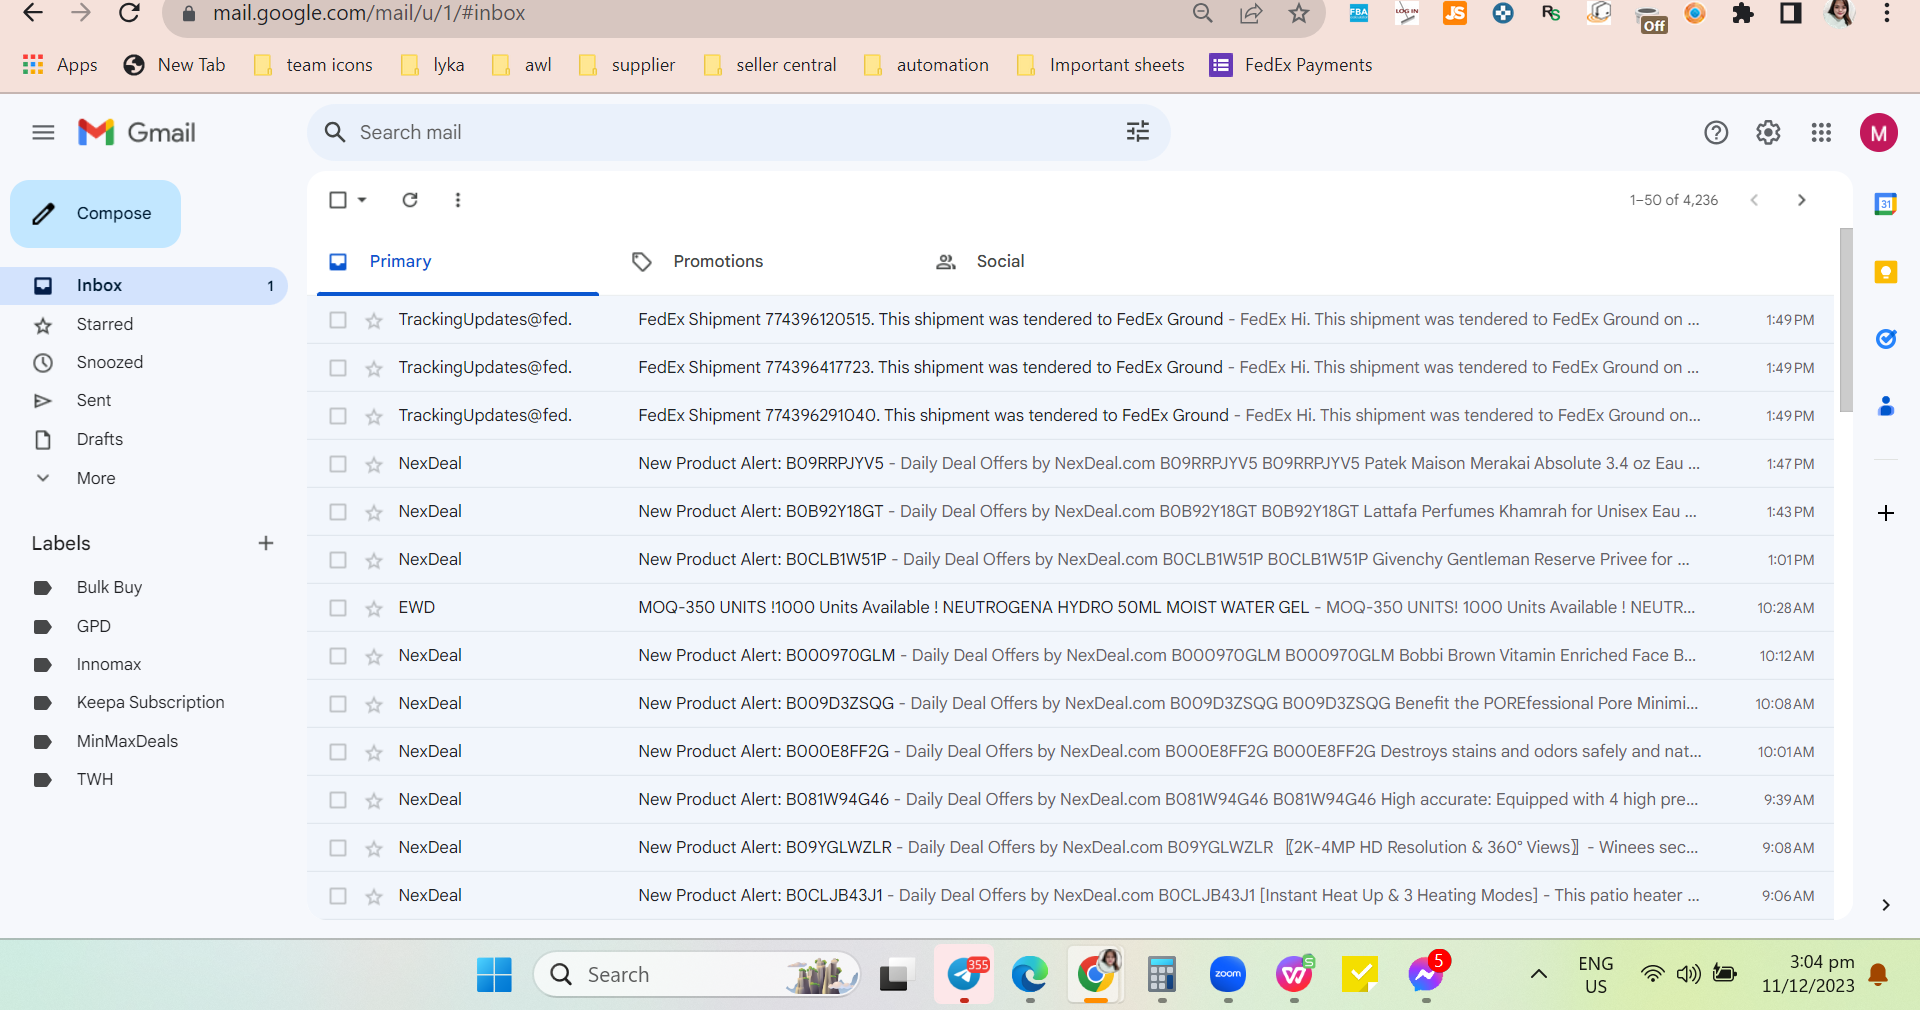Viewport: 1920px width, 1010px height.
Task: Open Telegram from the taskbar
Action: [x=964, y=974]
